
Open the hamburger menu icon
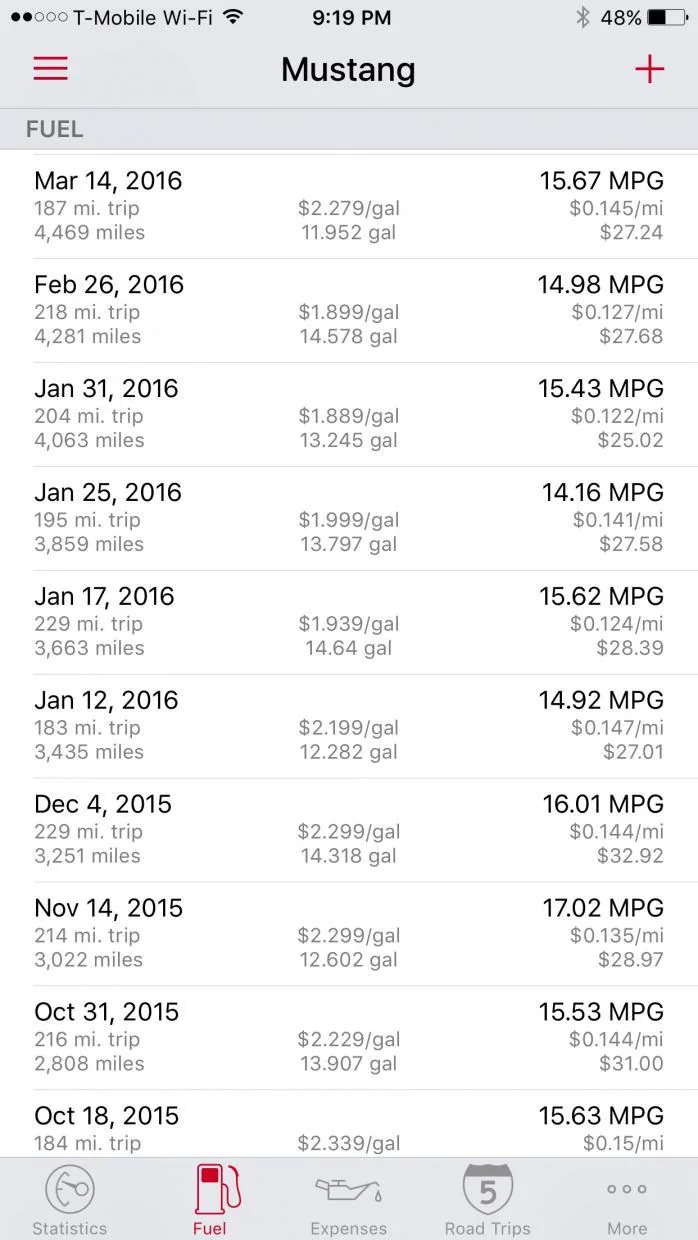(51, 68)
